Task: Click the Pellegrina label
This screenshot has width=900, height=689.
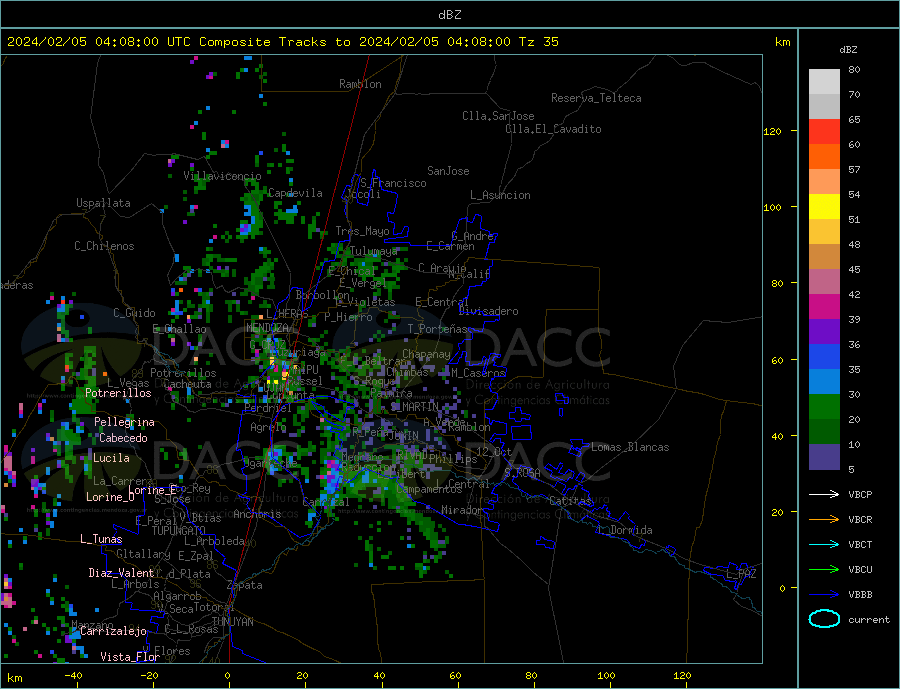Action: pyautogui.click(x=125, y=423)
